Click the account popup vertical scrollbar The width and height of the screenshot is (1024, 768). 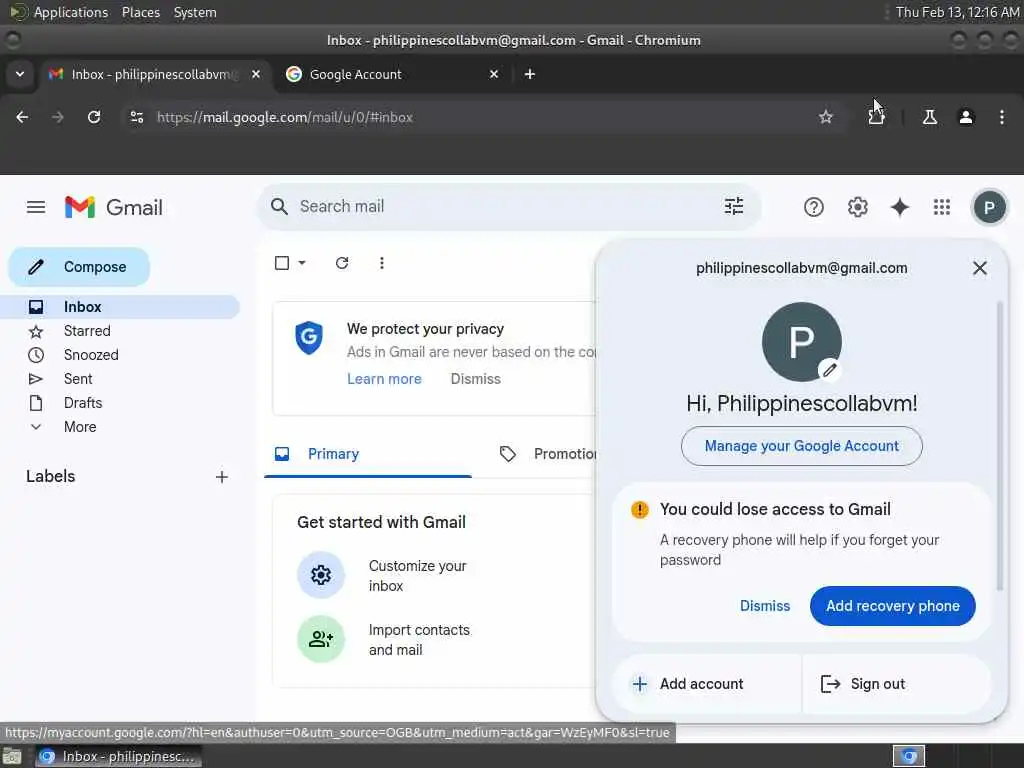pos(999,446)
